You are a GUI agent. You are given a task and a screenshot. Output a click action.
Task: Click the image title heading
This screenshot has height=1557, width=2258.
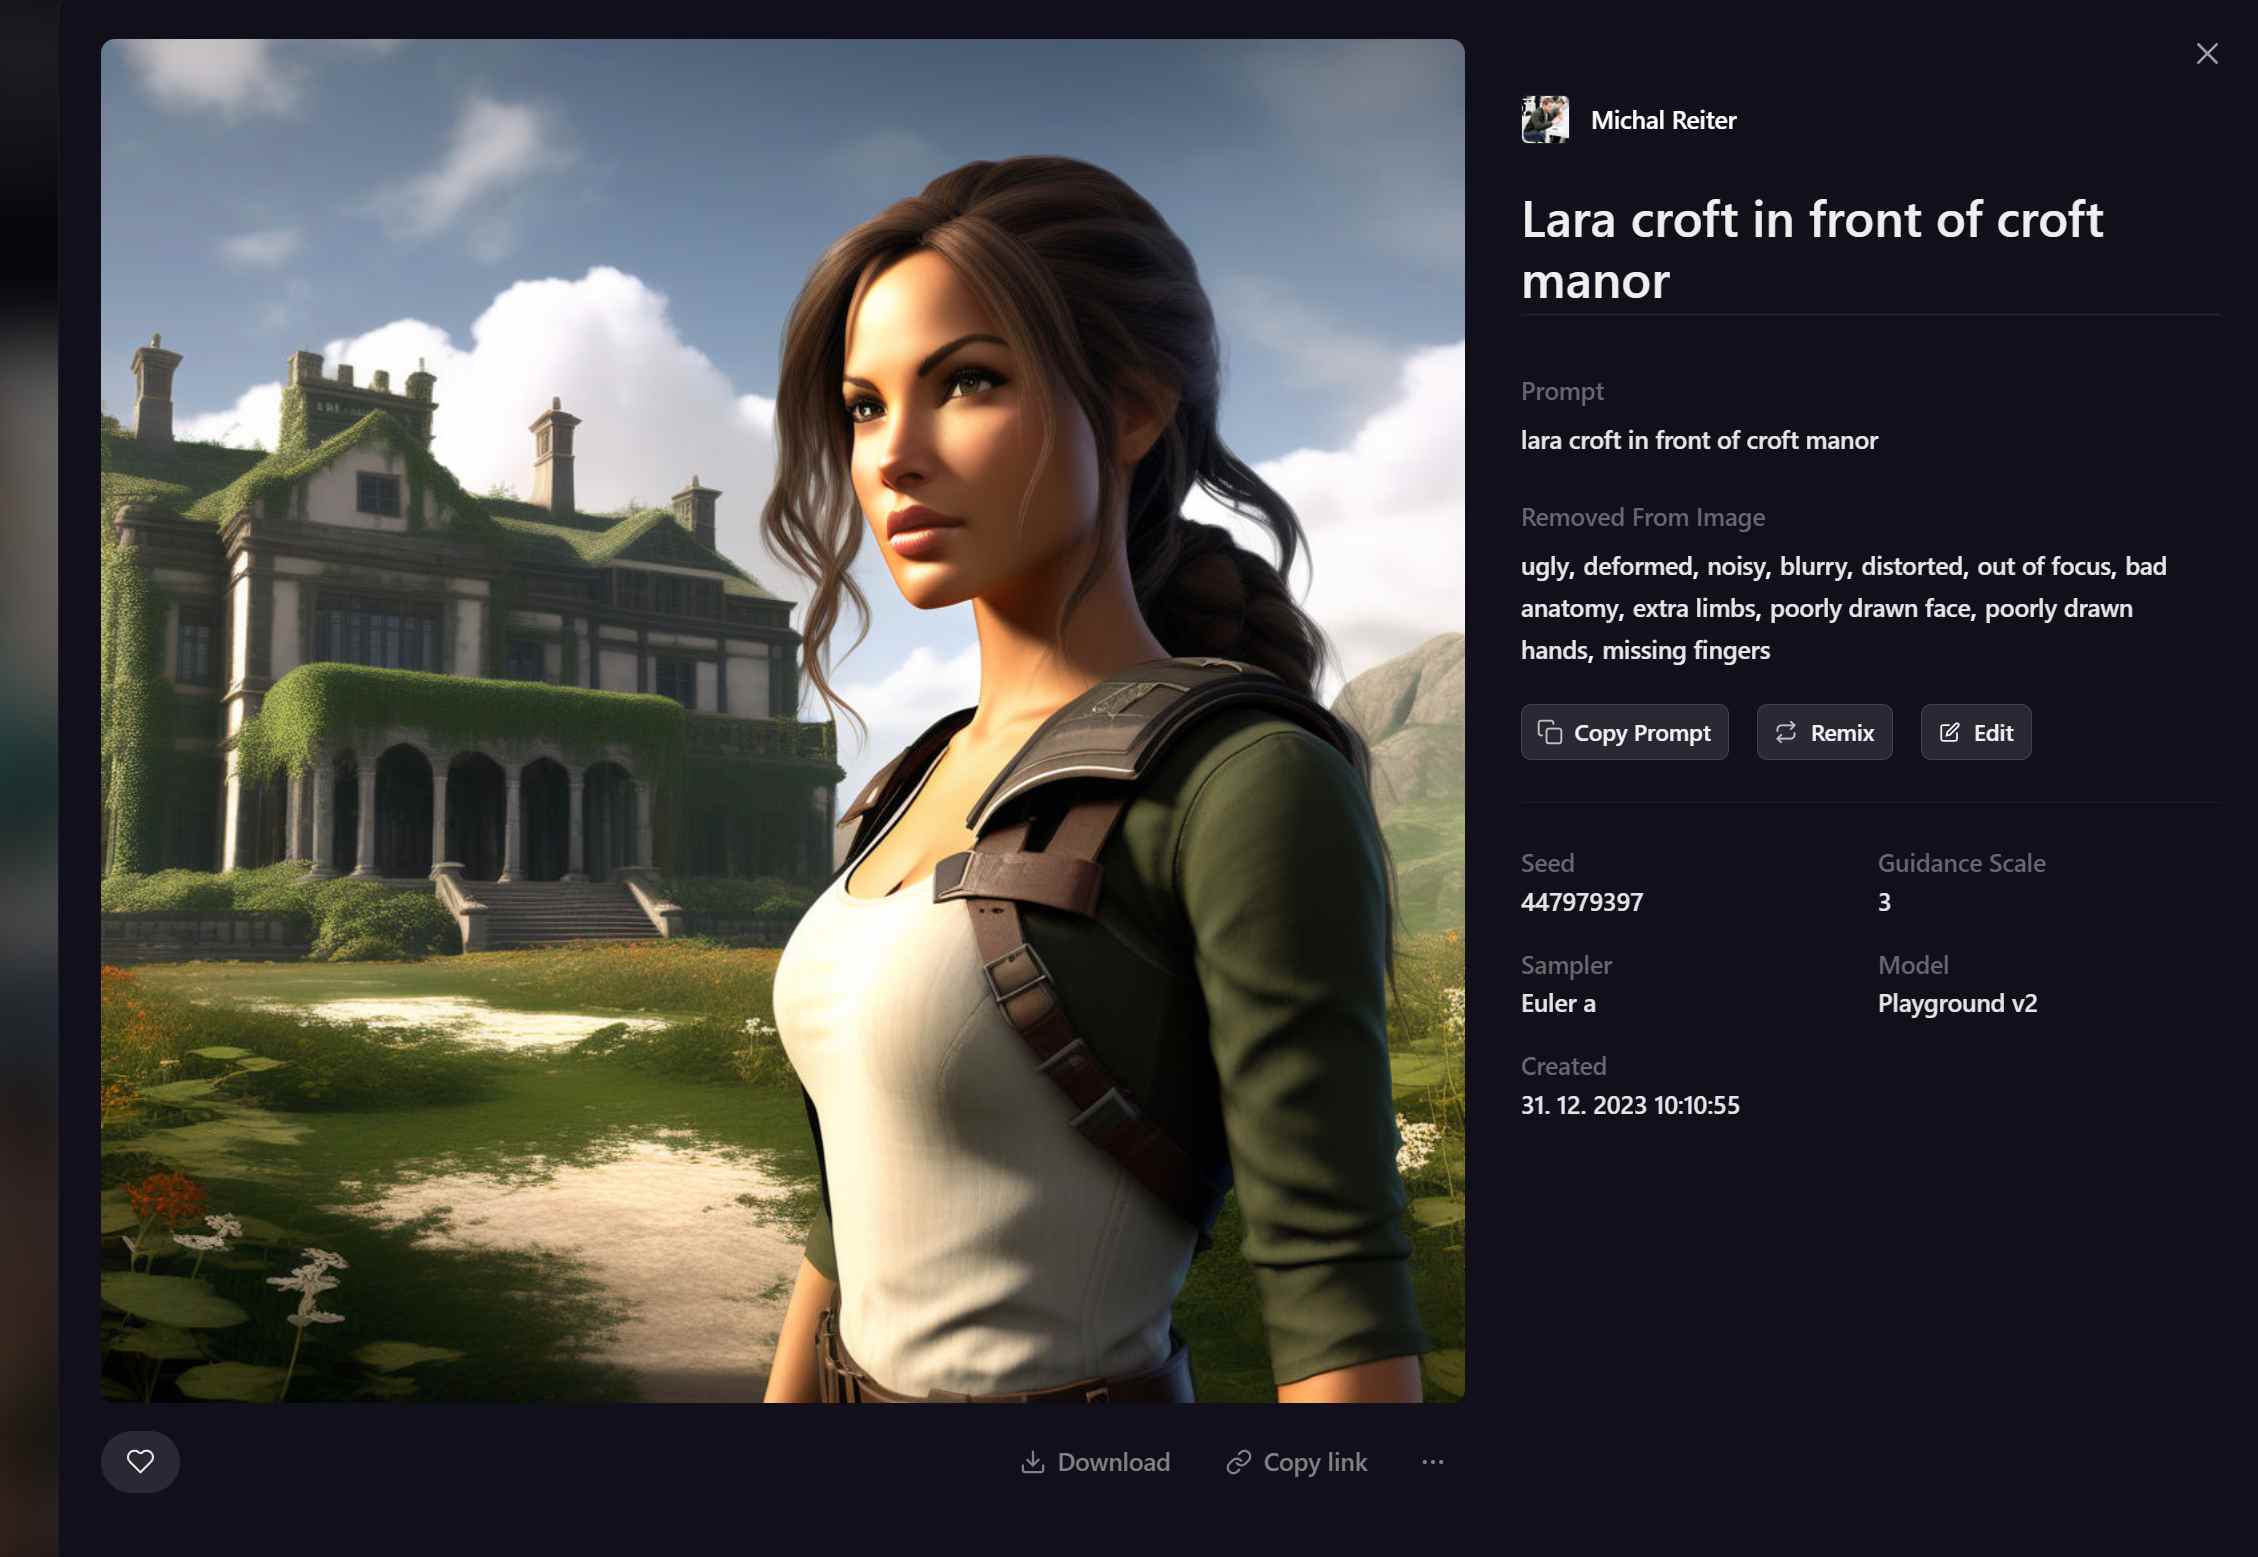click(1811, 249)
